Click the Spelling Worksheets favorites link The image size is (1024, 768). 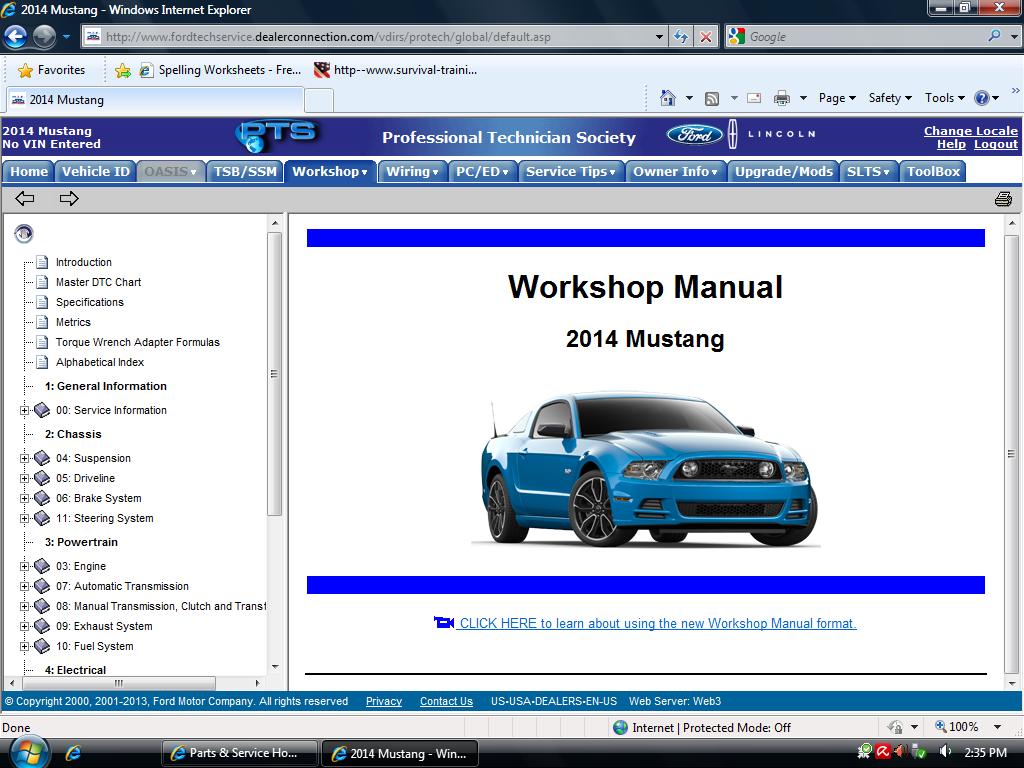point(219,70)
